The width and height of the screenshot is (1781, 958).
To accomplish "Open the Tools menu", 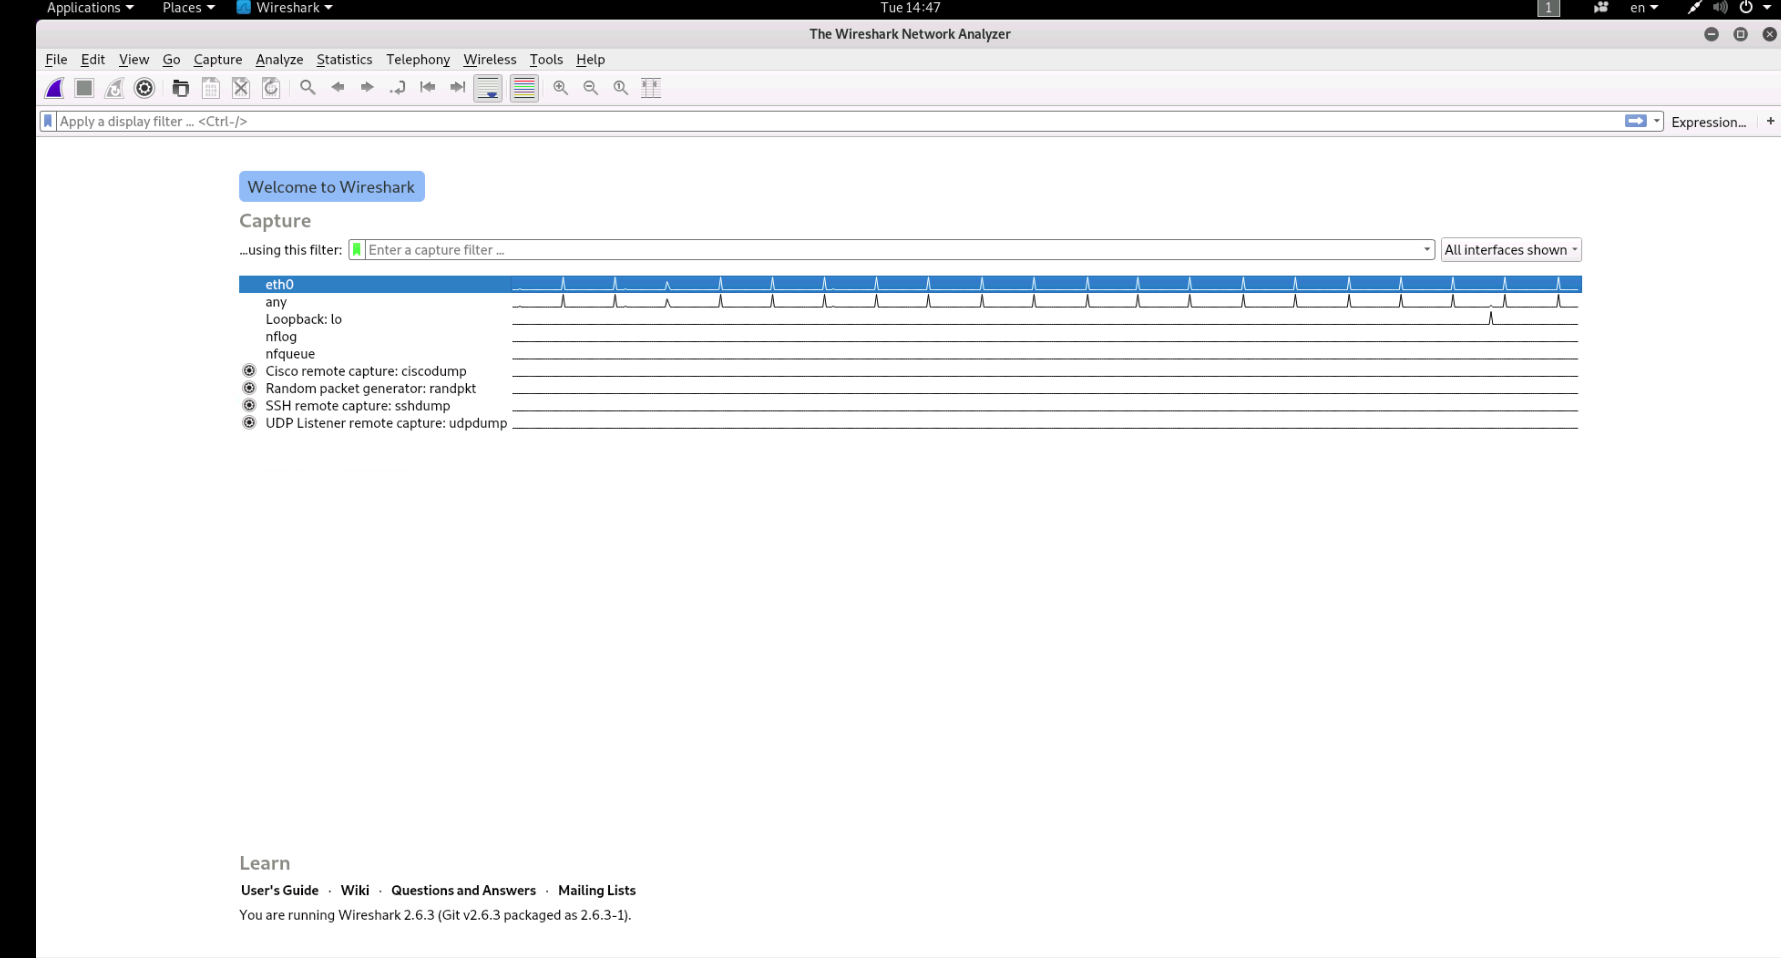I will click(x=546, y=60).
